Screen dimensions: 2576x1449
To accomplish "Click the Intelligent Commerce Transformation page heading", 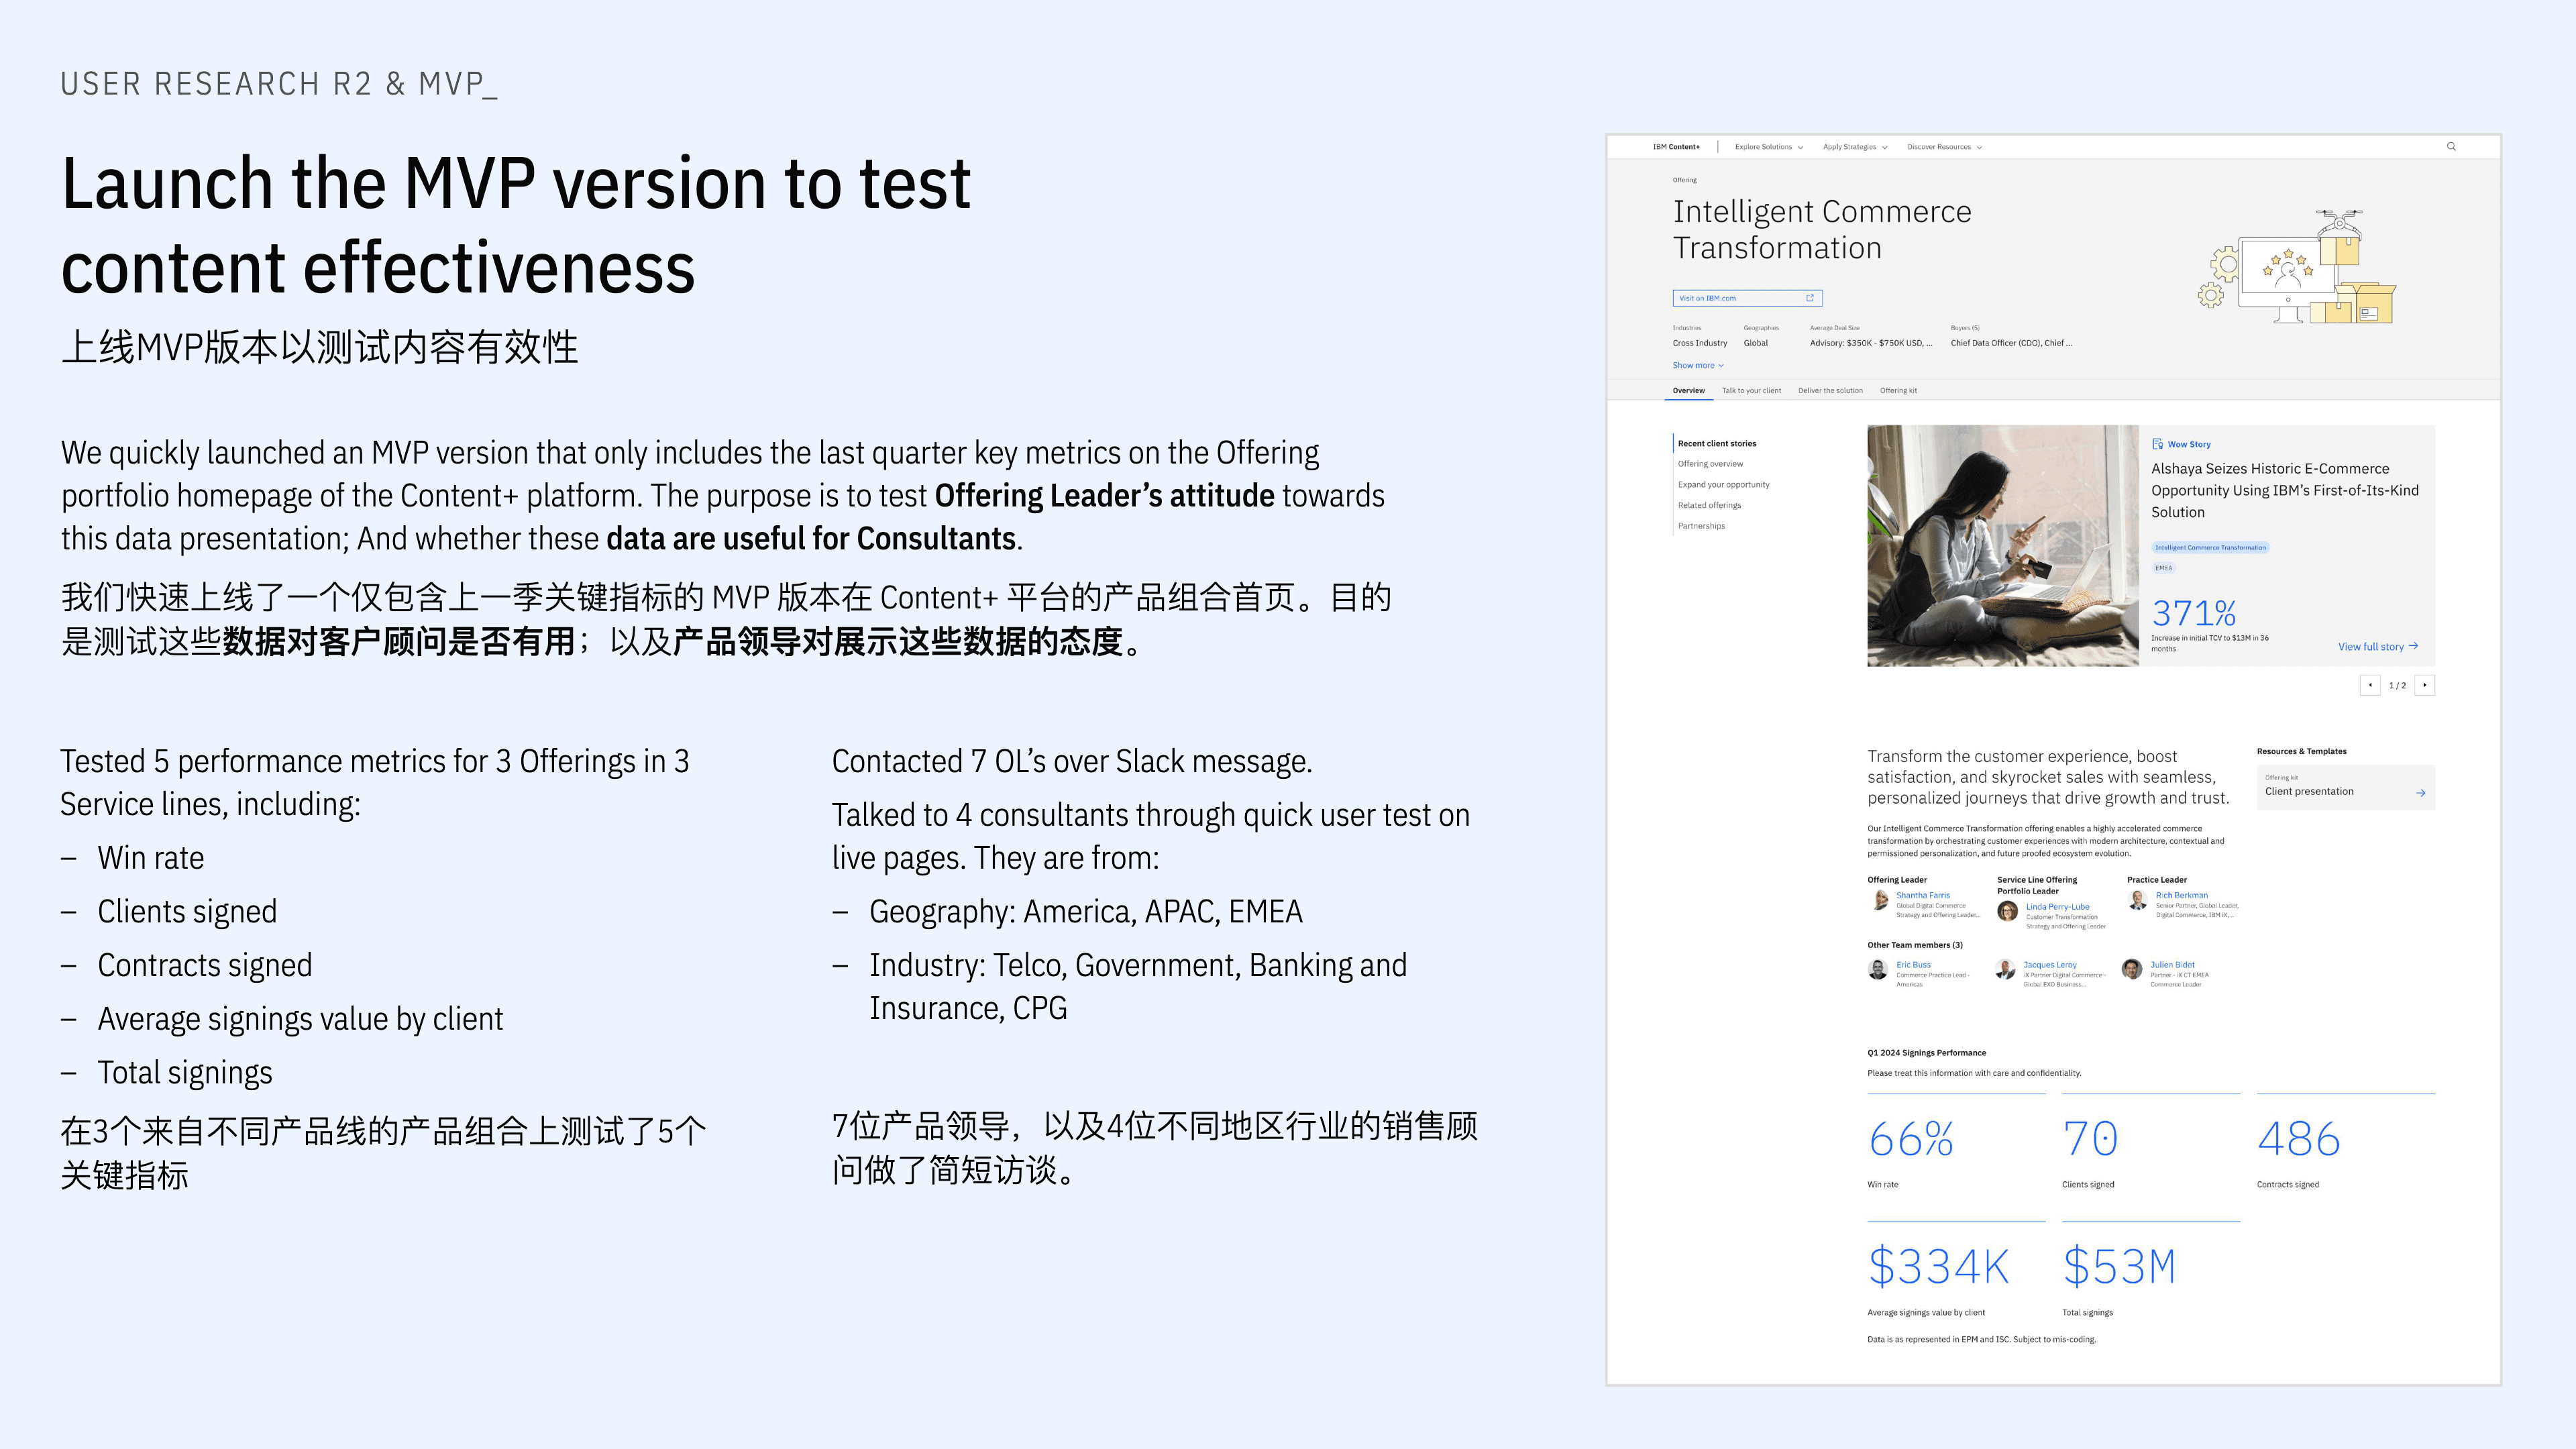I will (x=1822, y=230).
